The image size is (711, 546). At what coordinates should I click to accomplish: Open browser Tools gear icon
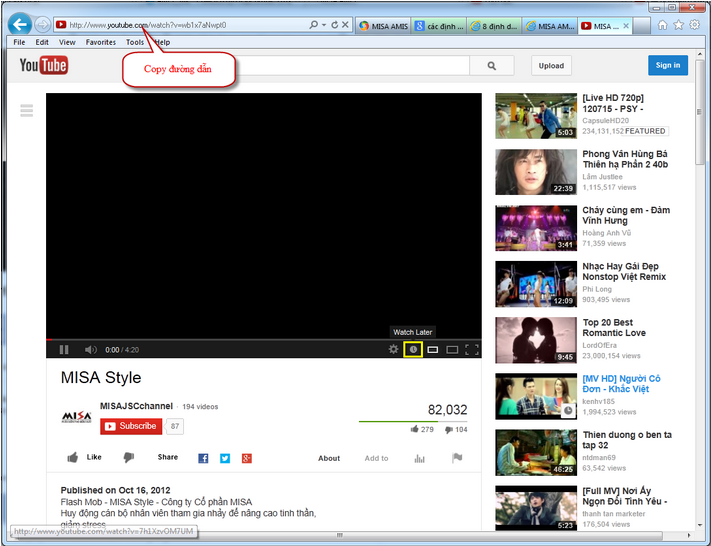coord(694,25)
